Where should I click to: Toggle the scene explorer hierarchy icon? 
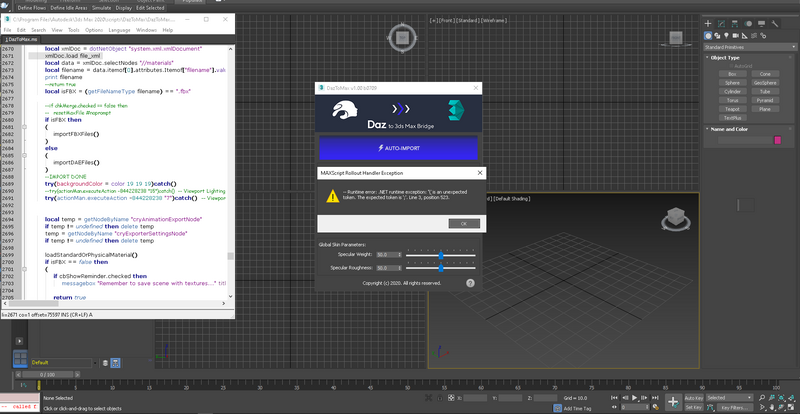(x=116, y=363)
